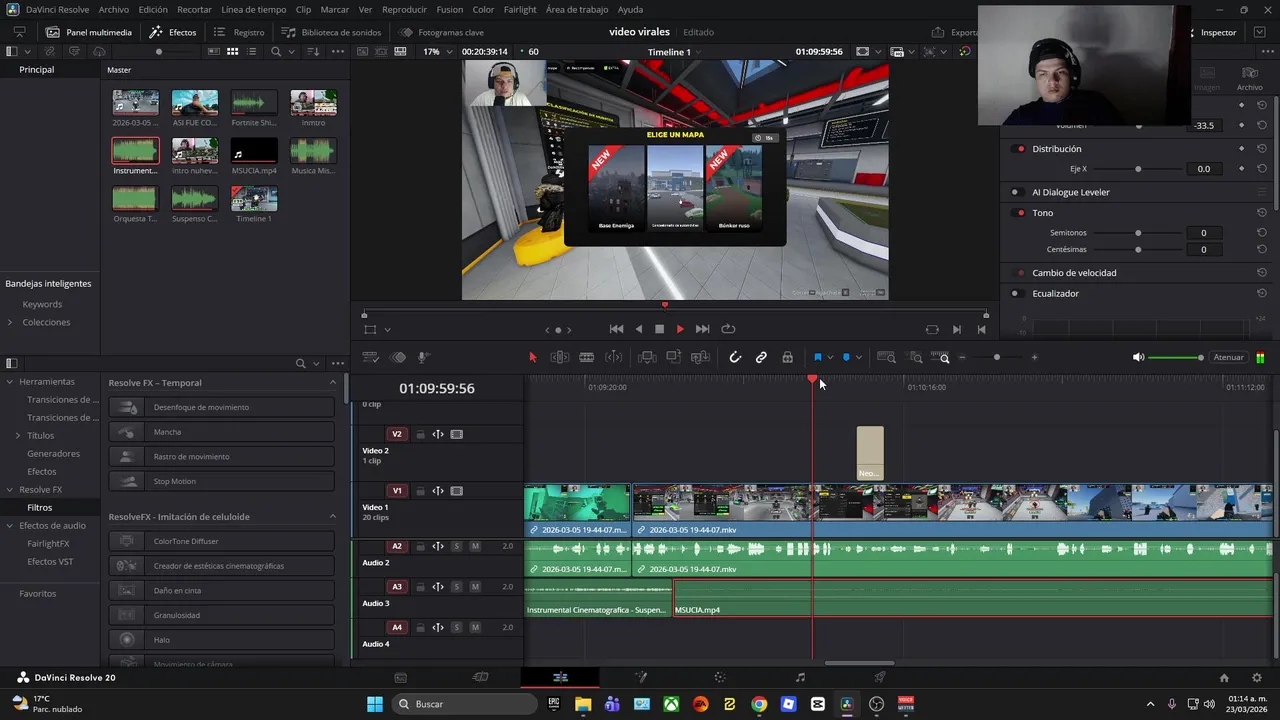Image resolution: width=1280 pixels, height=720 pixels.
Task: Toggle the Panel multimedia panel
Action: [88, 32]
